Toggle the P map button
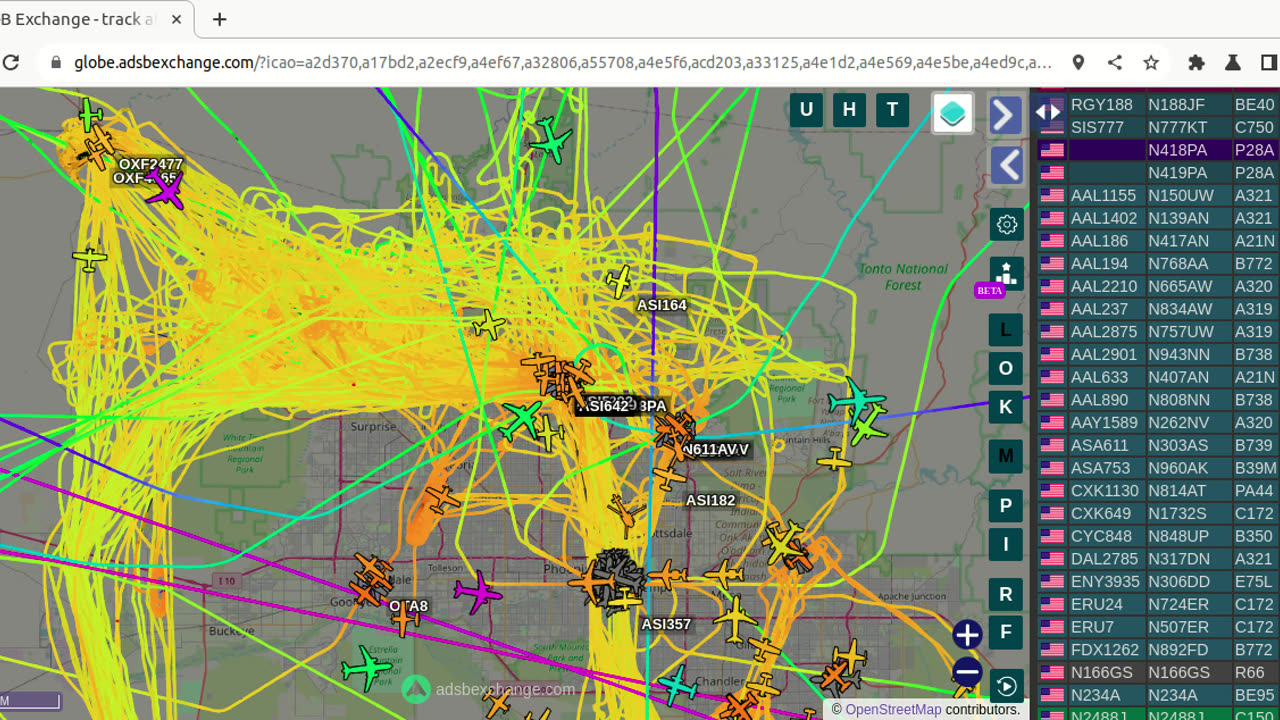Viewport: 1280px width, 720px height. tap(1006, 505)
